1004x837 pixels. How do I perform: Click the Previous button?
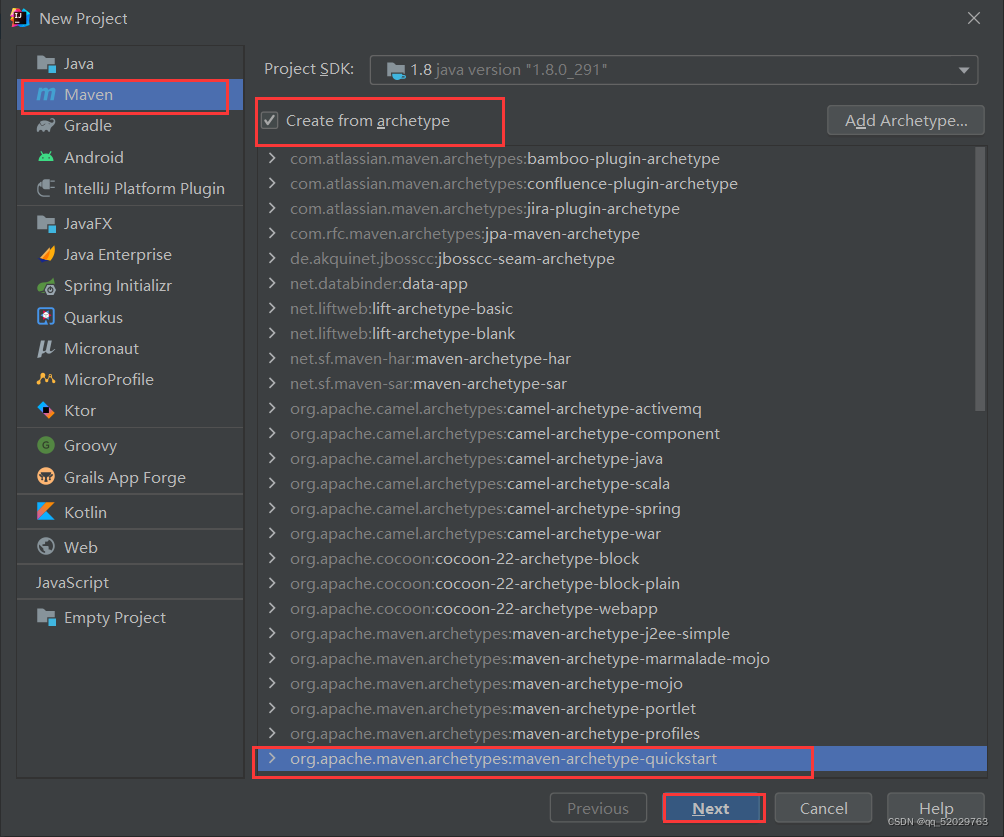pyautogui.click(x=598, y=809)
